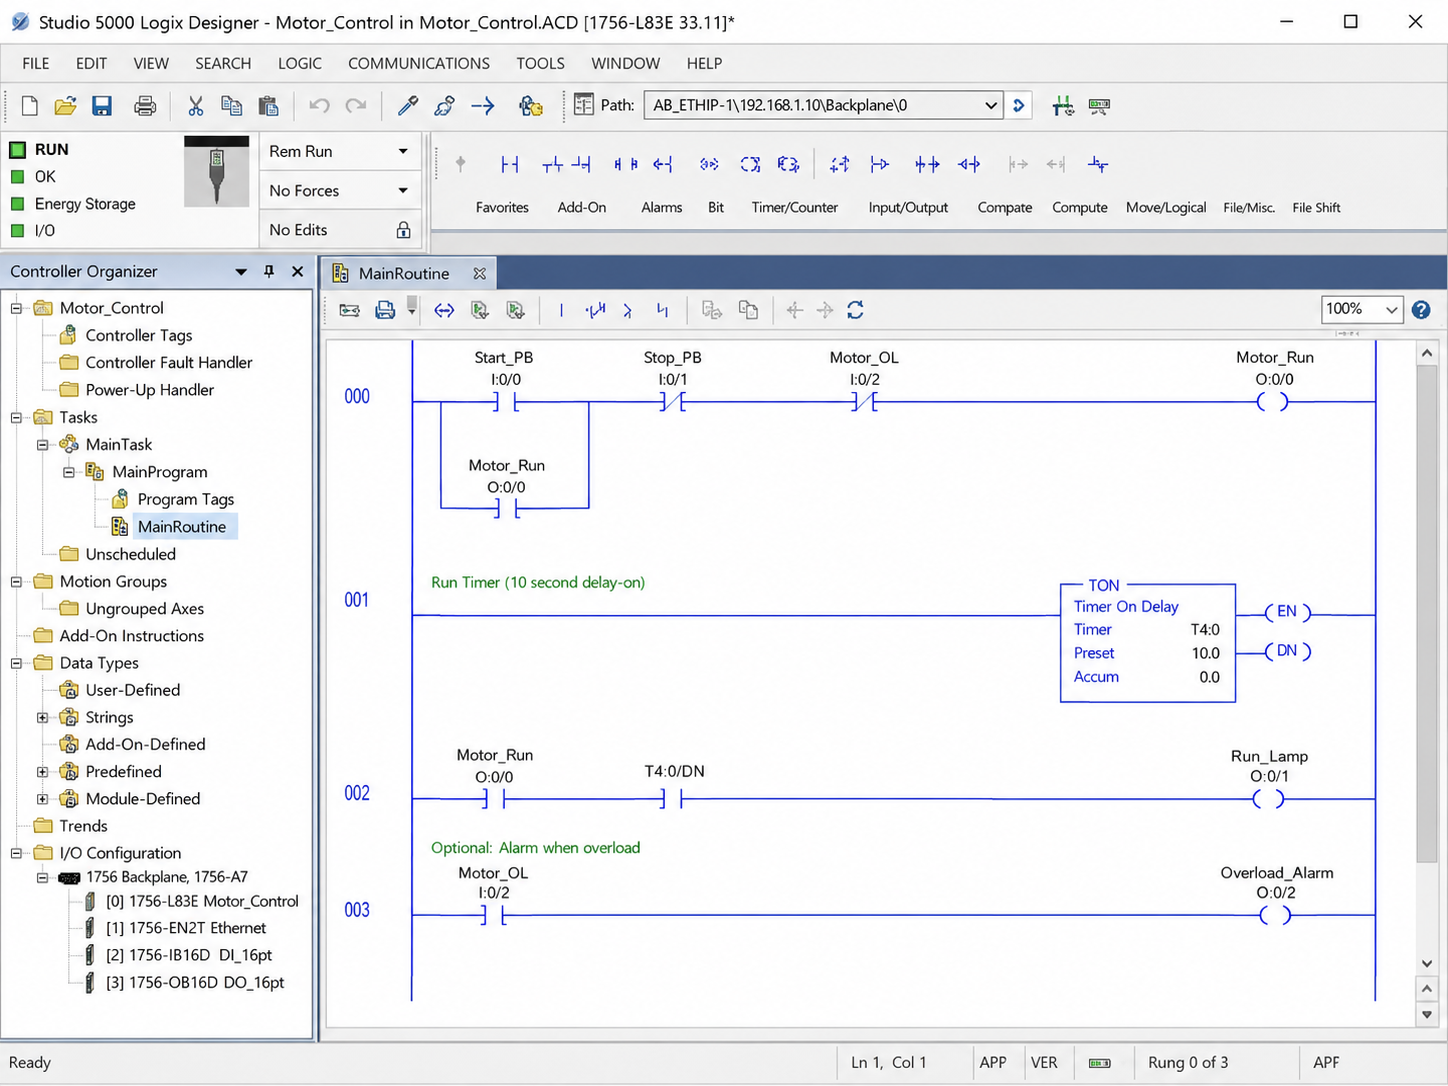Open the communication path combo box
The width and height of the screenshot is (1448, 1086).
coord(823,105)
